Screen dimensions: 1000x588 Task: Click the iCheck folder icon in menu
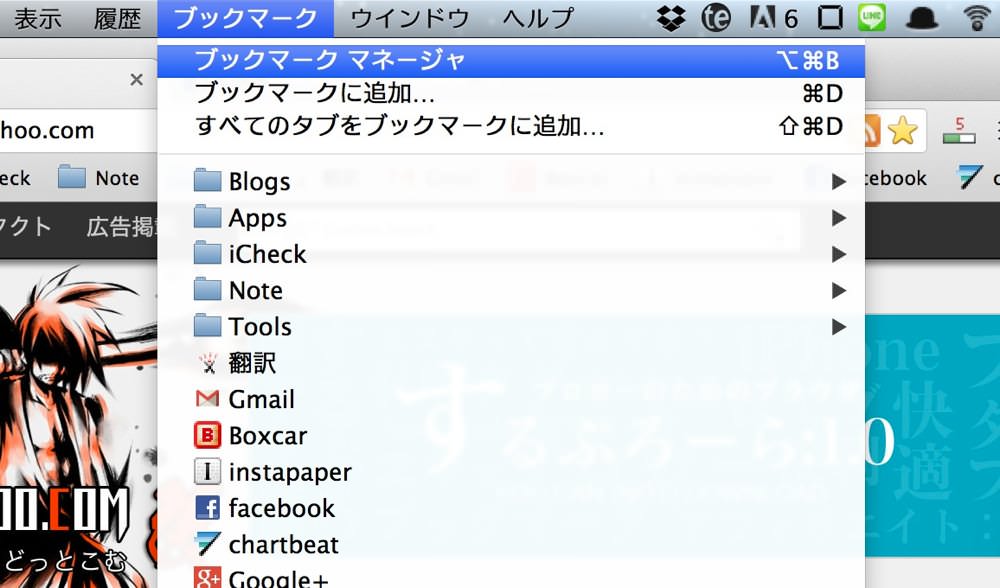[x=207, y=253]
